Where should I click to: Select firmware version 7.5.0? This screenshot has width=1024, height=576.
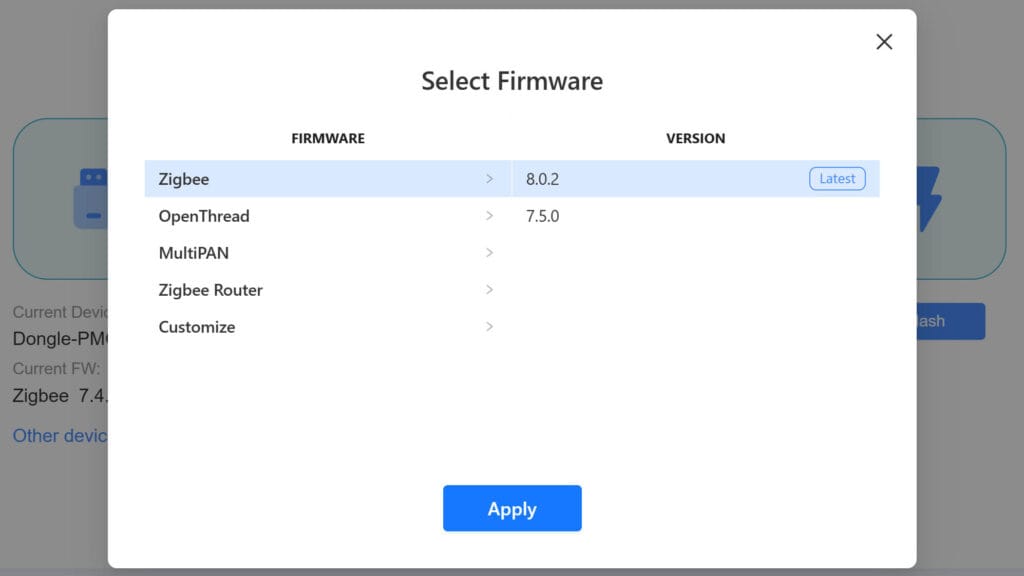point(543,216)
